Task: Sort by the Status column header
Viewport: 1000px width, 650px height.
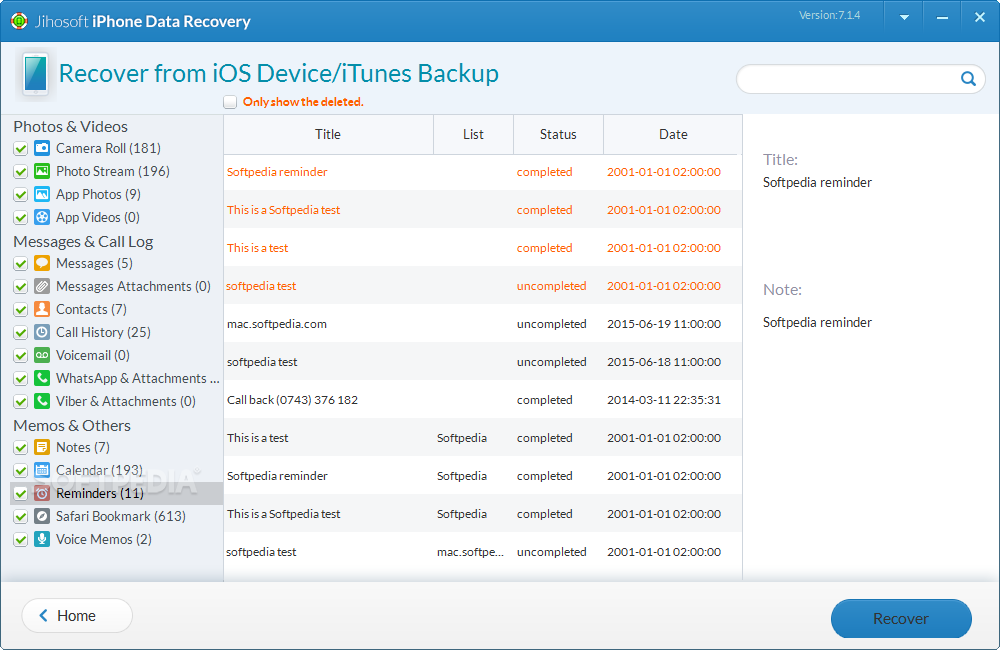Action: coord(558,135)
